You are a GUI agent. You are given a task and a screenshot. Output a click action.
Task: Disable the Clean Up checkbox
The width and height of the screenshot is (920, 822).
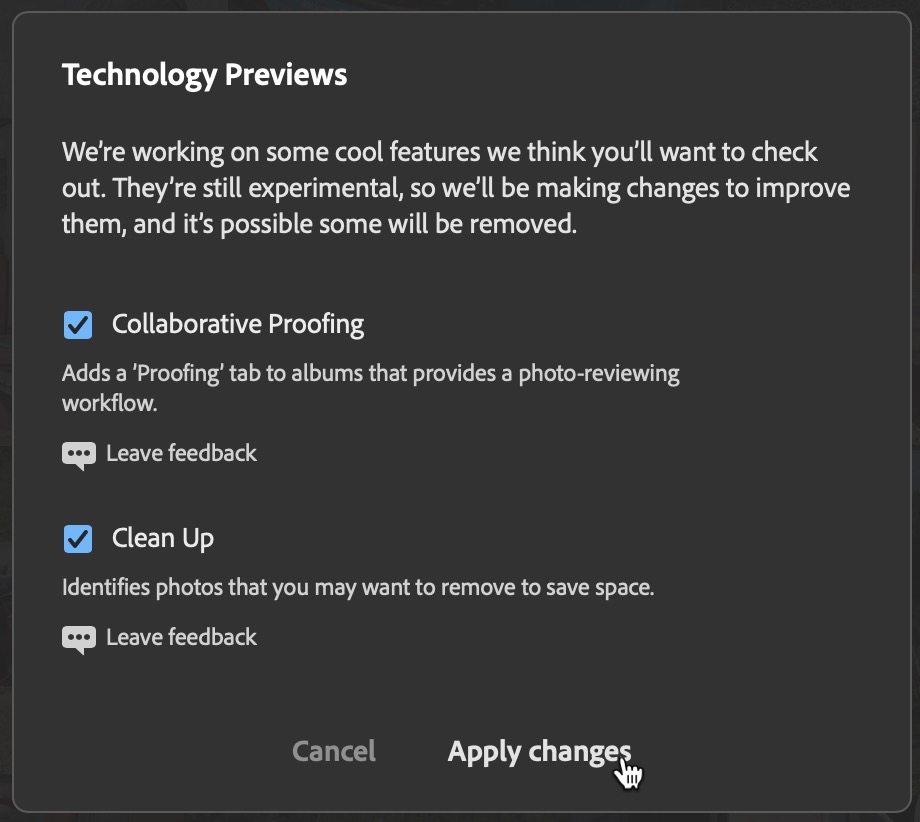[x=78, y=539]
